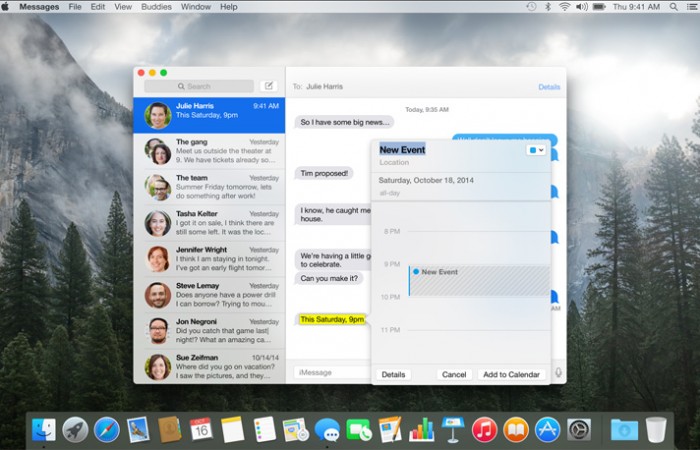Open Safari from the dock
This screenshot has width=700, height=450.
pos(106,430)
